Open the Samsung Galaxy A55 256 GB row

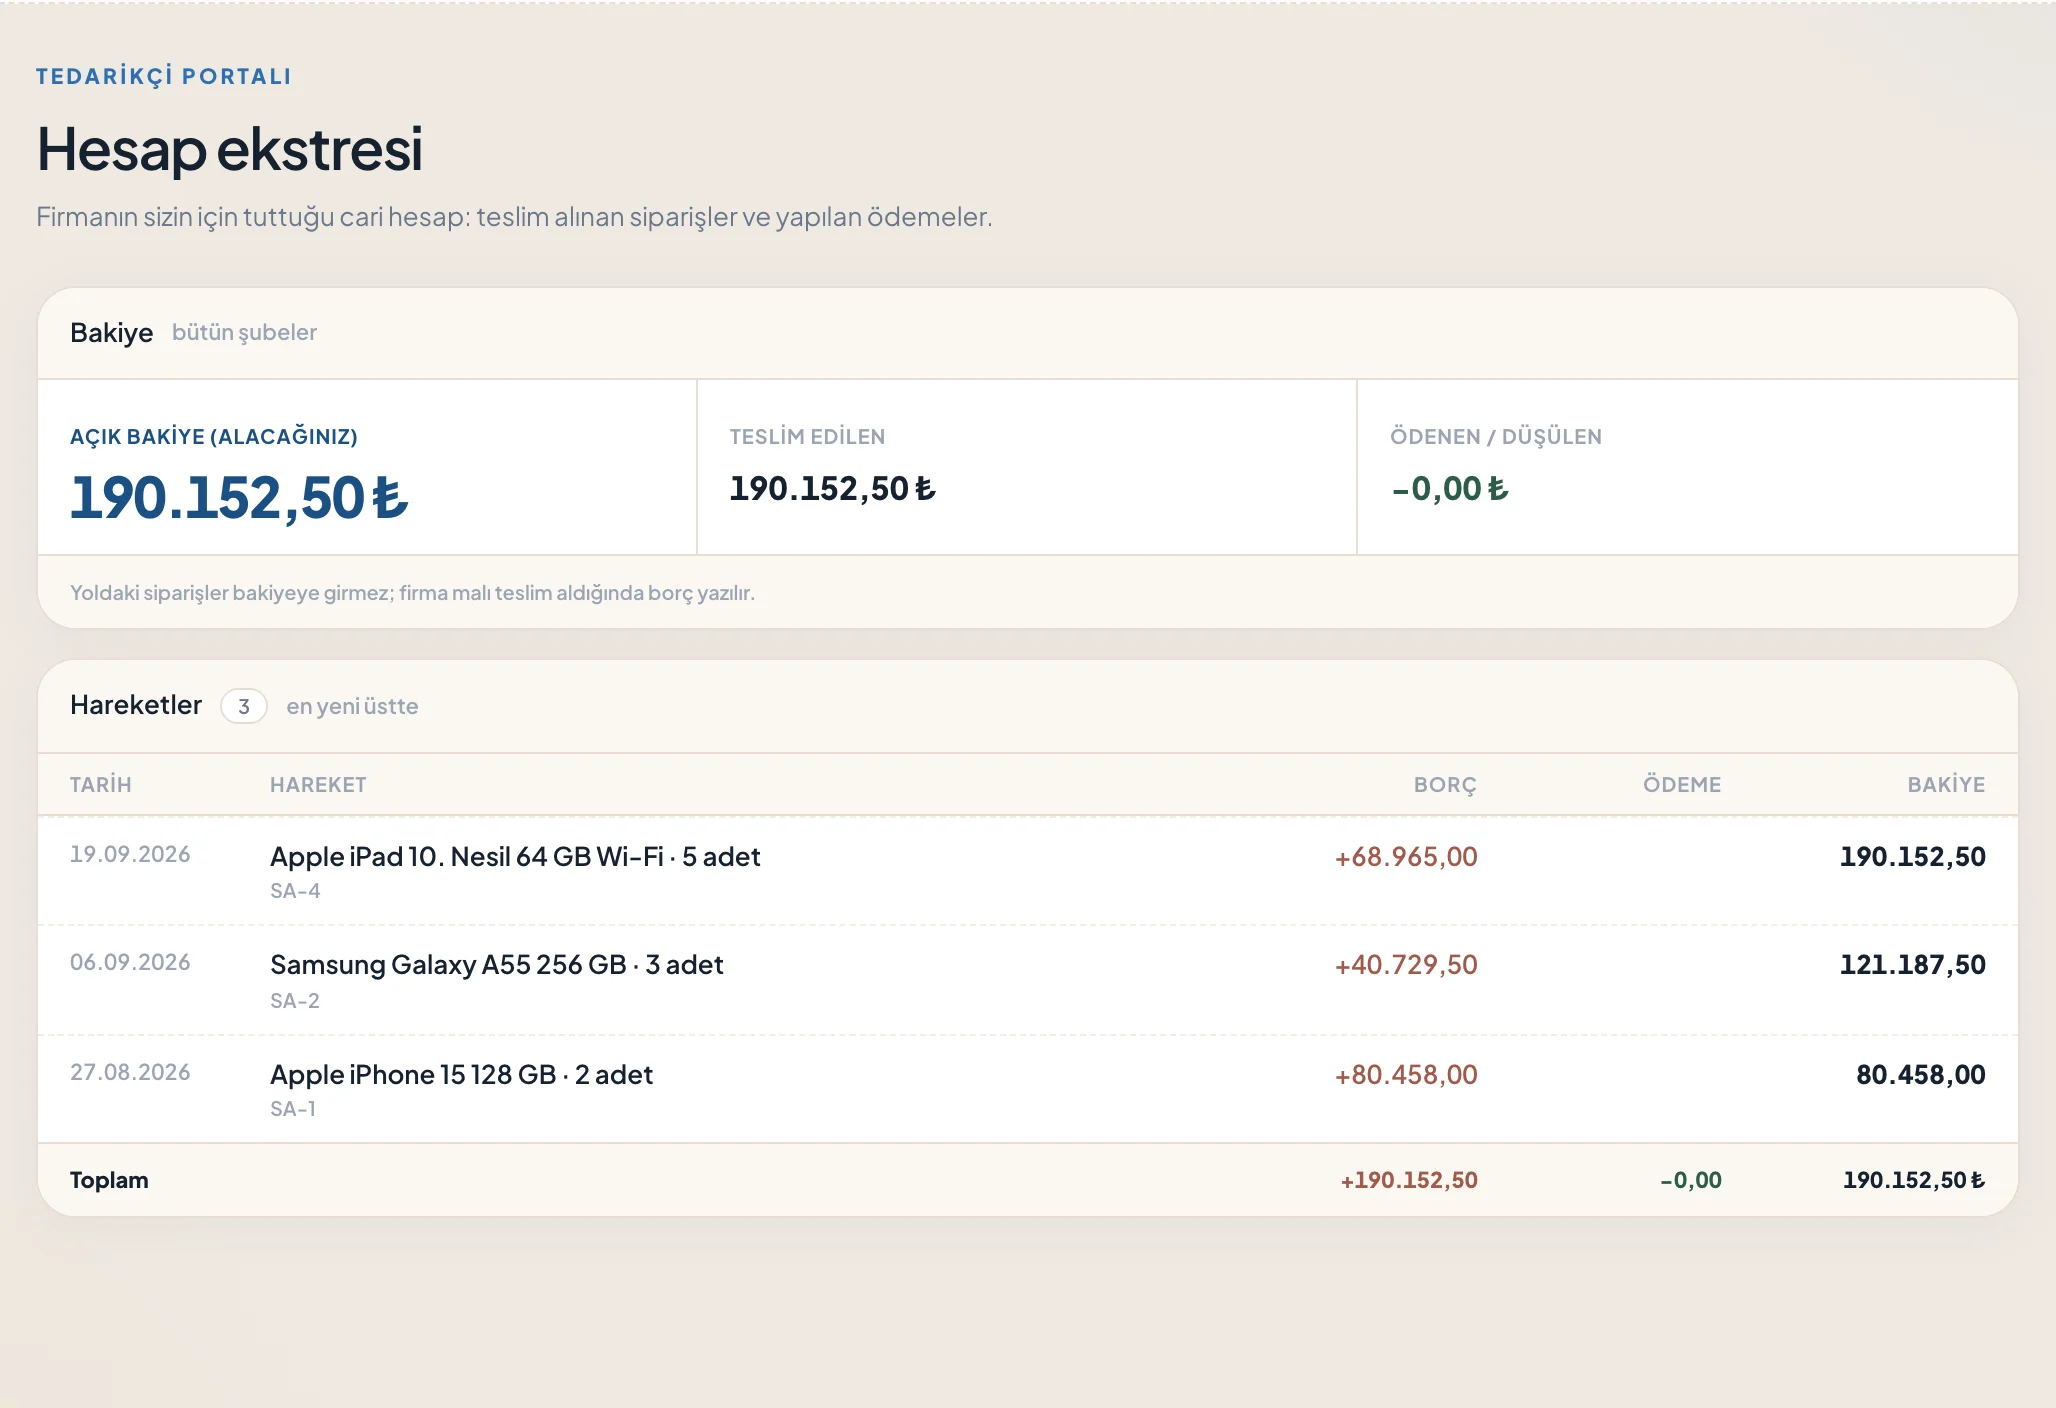[1028, 980]
